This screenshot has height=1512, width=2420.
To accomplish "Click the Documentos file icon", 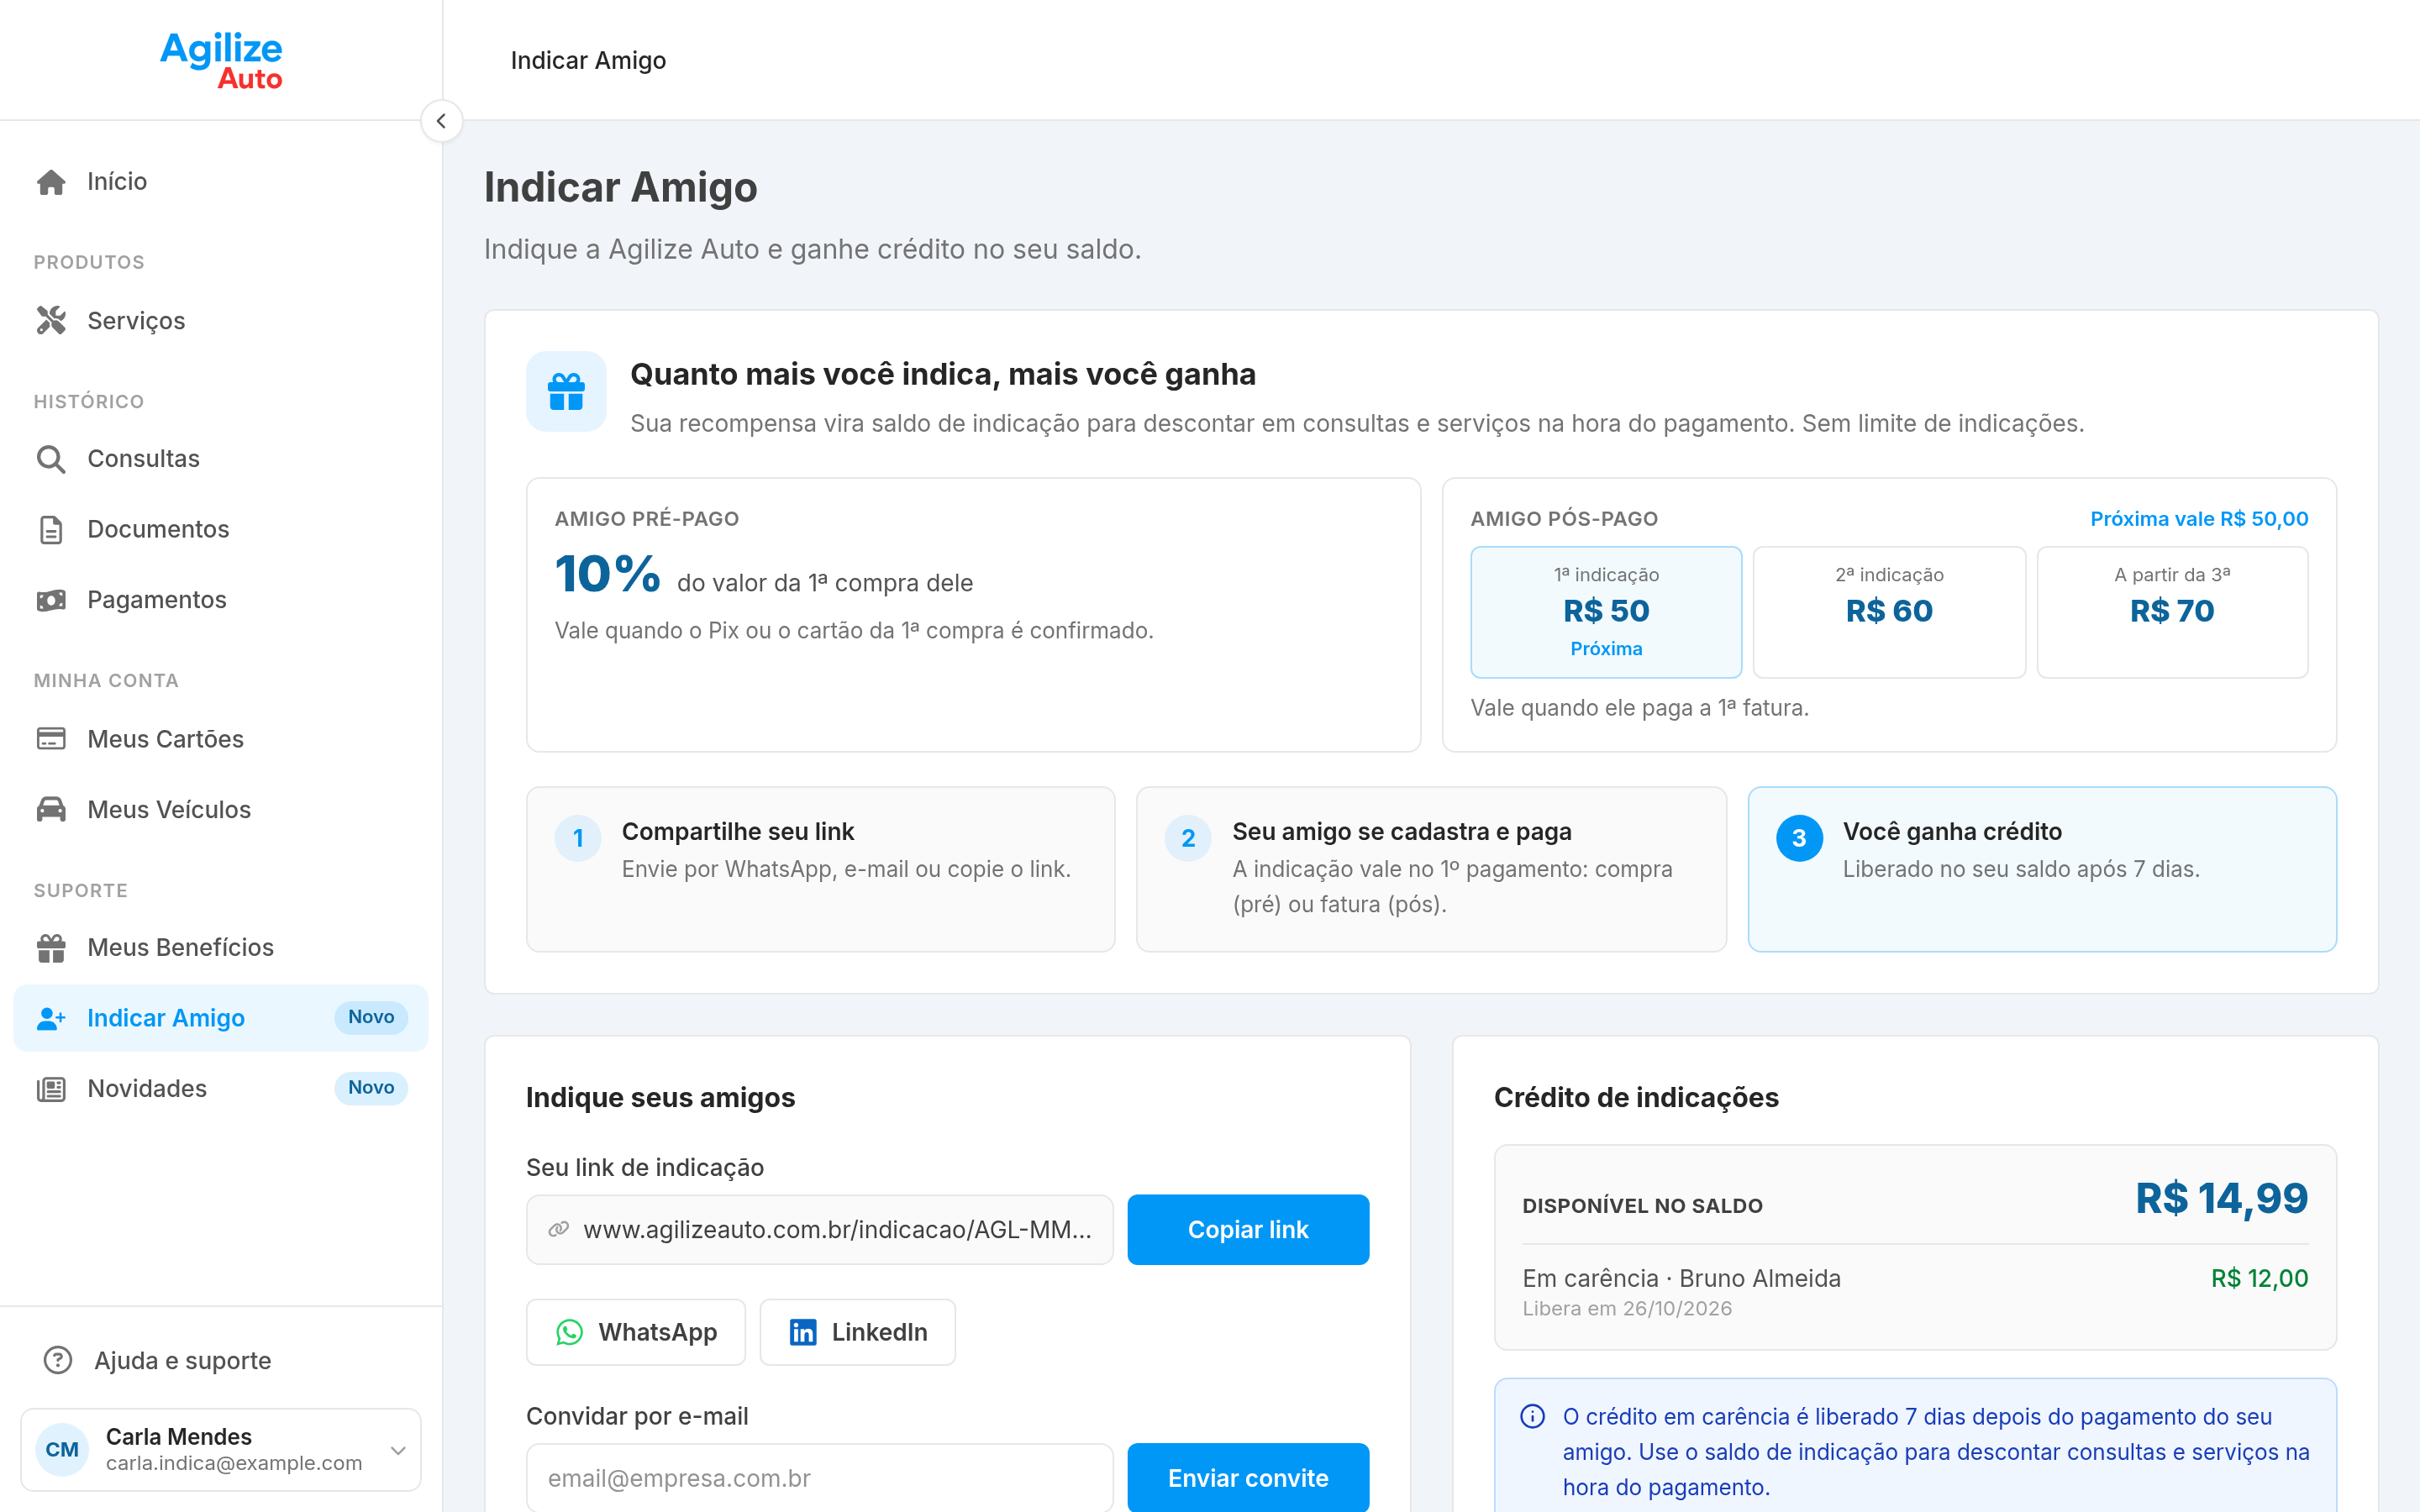I will (x=51, y=529).
